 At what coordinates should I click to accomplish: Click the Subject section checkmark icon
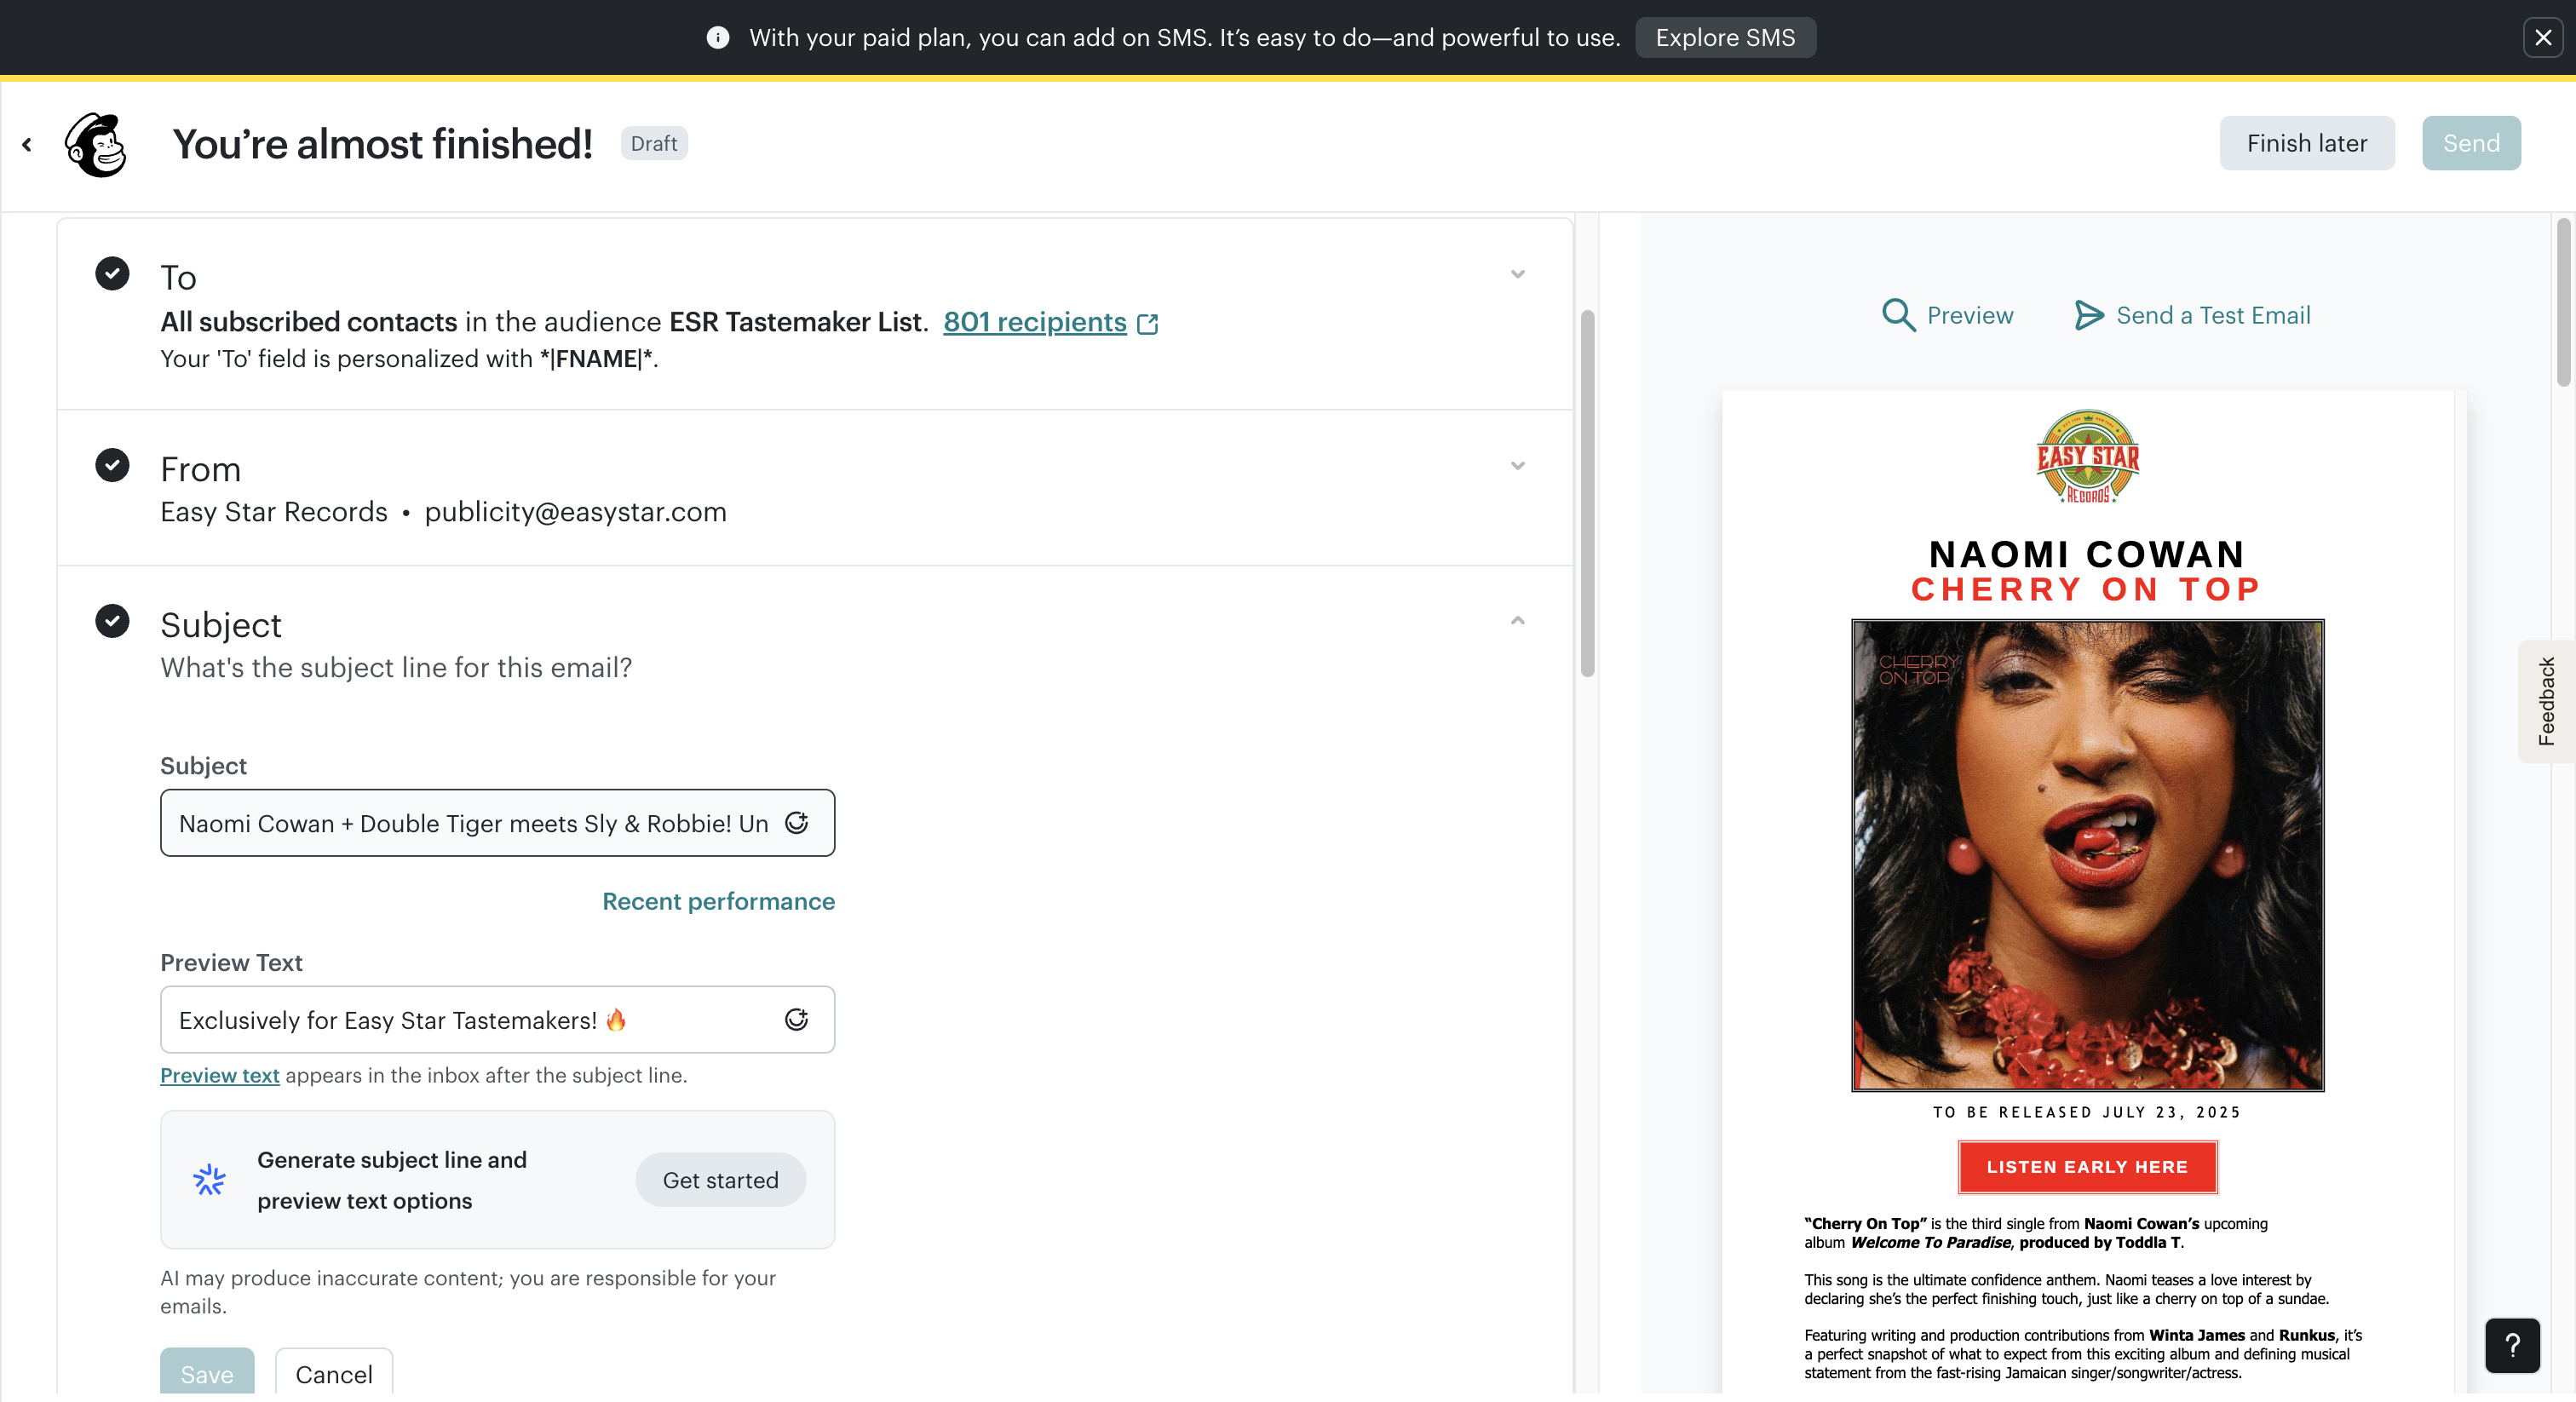[112, 621]
